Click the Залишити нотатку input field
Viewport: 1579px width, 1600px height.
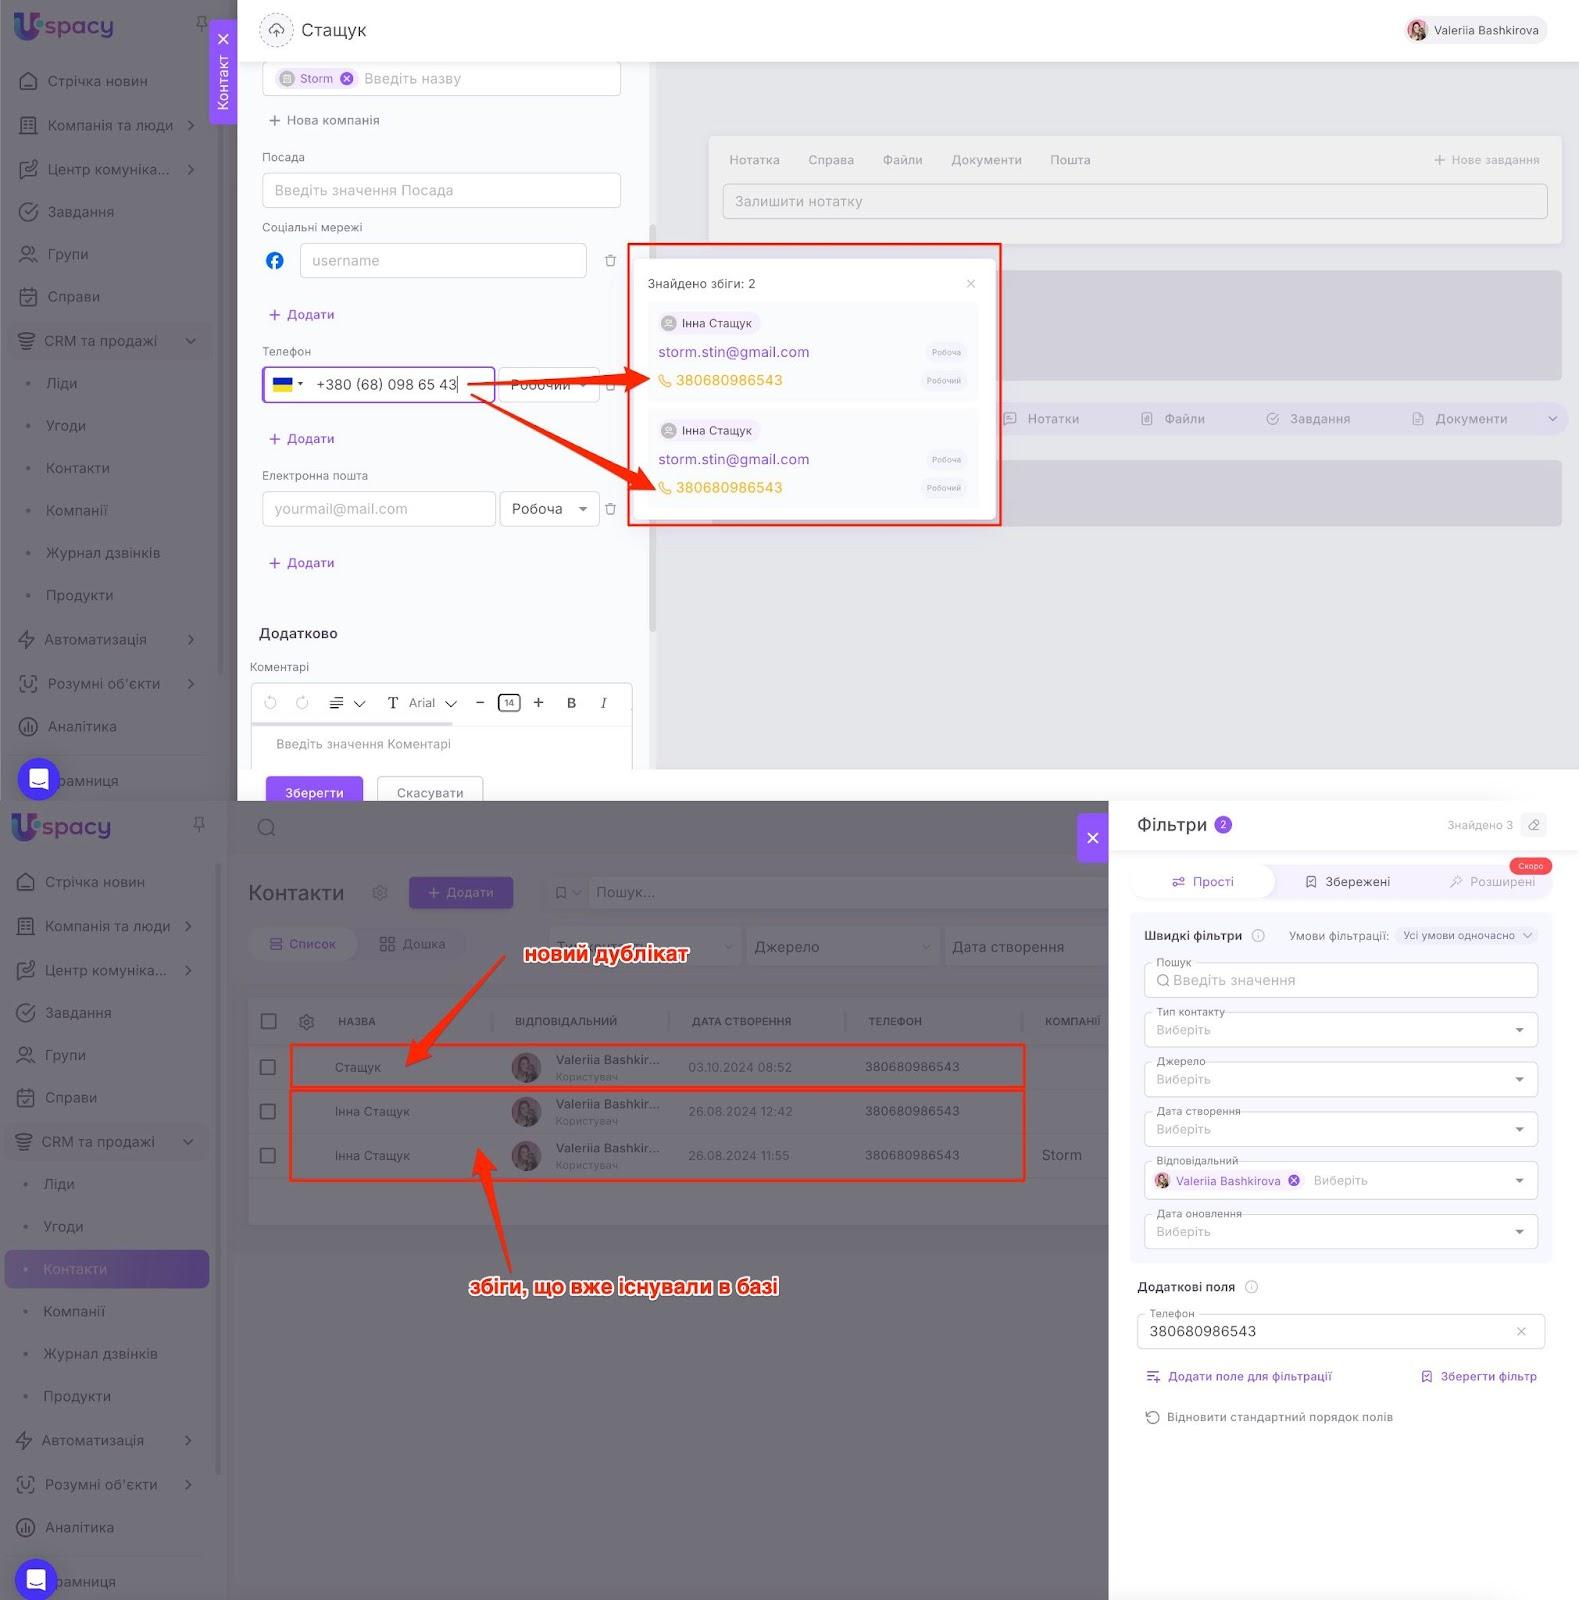[x=1135, y=201]
